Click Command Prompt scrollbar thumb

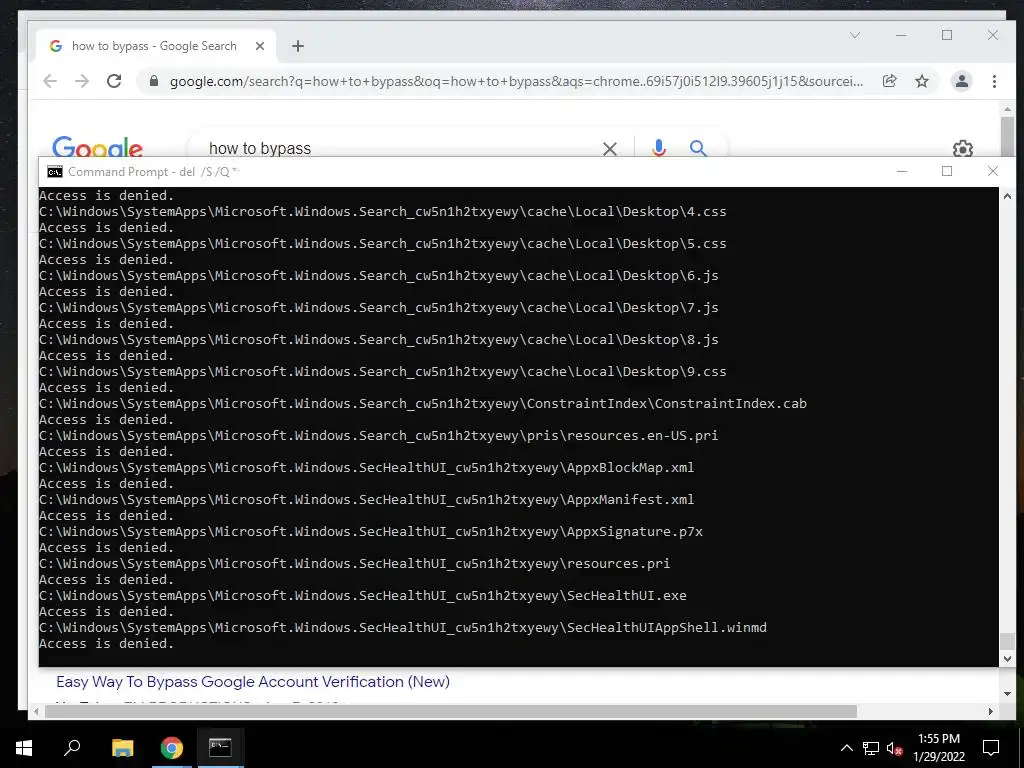(1007, 641)
